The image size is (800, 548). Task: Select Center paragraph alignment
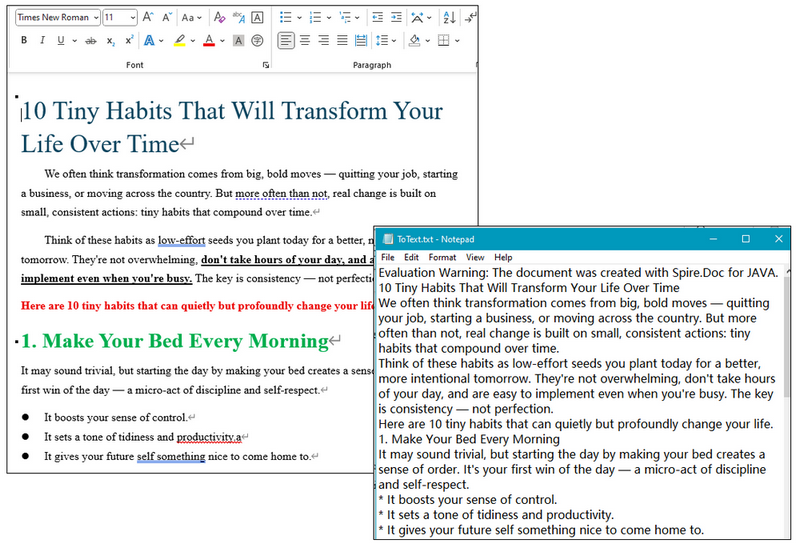click(x=305, y=40)
